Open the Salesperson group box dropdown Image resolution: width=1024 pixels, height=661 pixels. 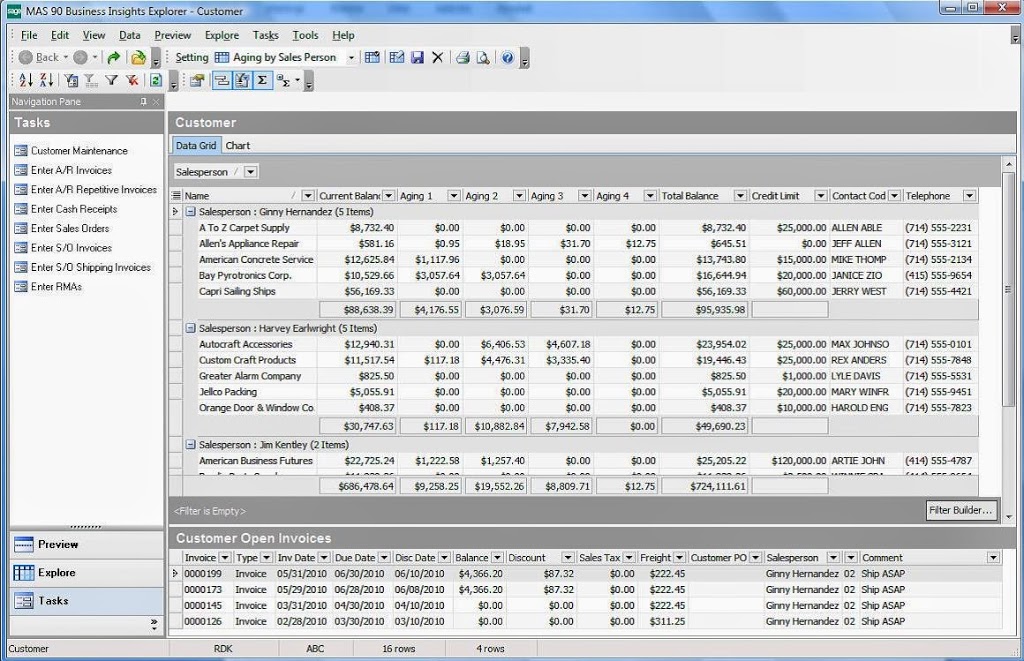251,172
